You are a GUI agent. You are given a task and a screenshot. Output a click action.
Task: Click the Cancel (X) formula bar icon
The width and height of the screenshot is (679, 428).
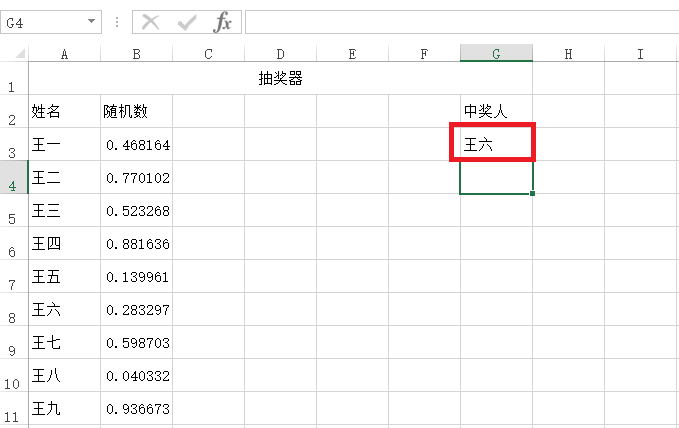pos(151,22)
